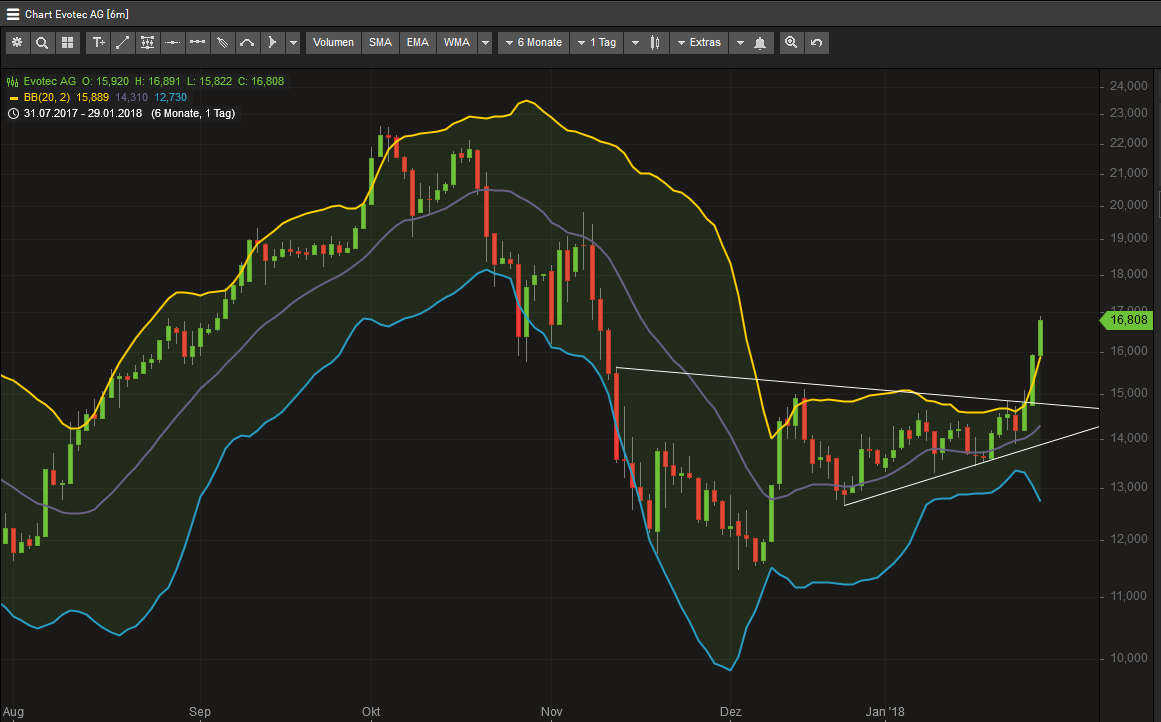Click the Chart Evotec AG [6m] title

click(77, 14)
